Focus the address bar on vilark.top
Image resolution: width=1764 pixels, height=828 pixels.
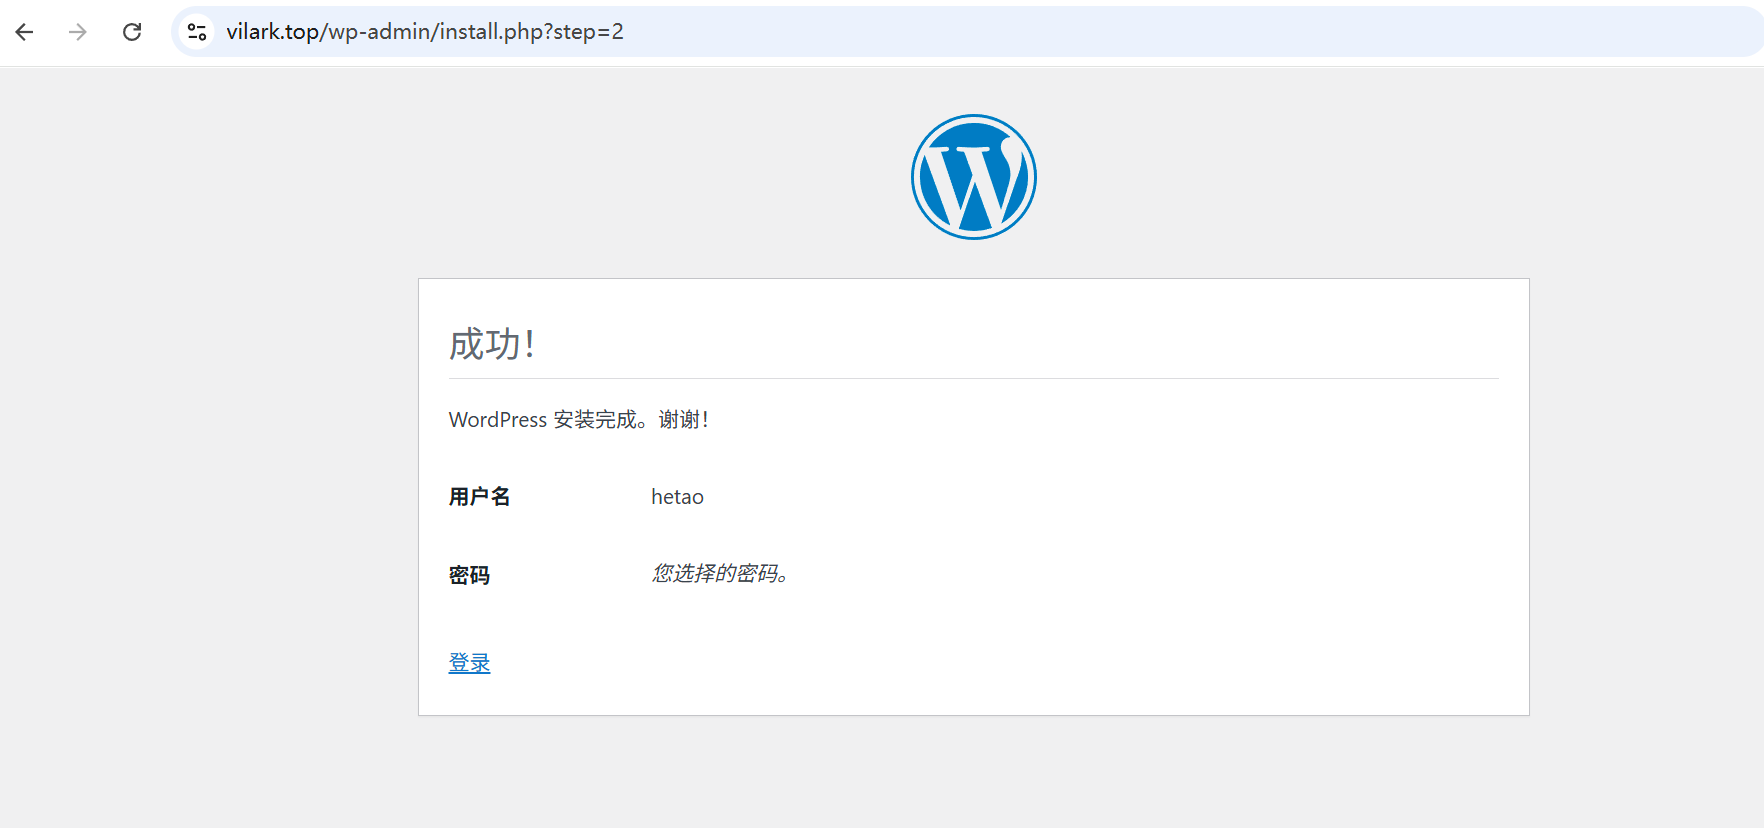272,32
